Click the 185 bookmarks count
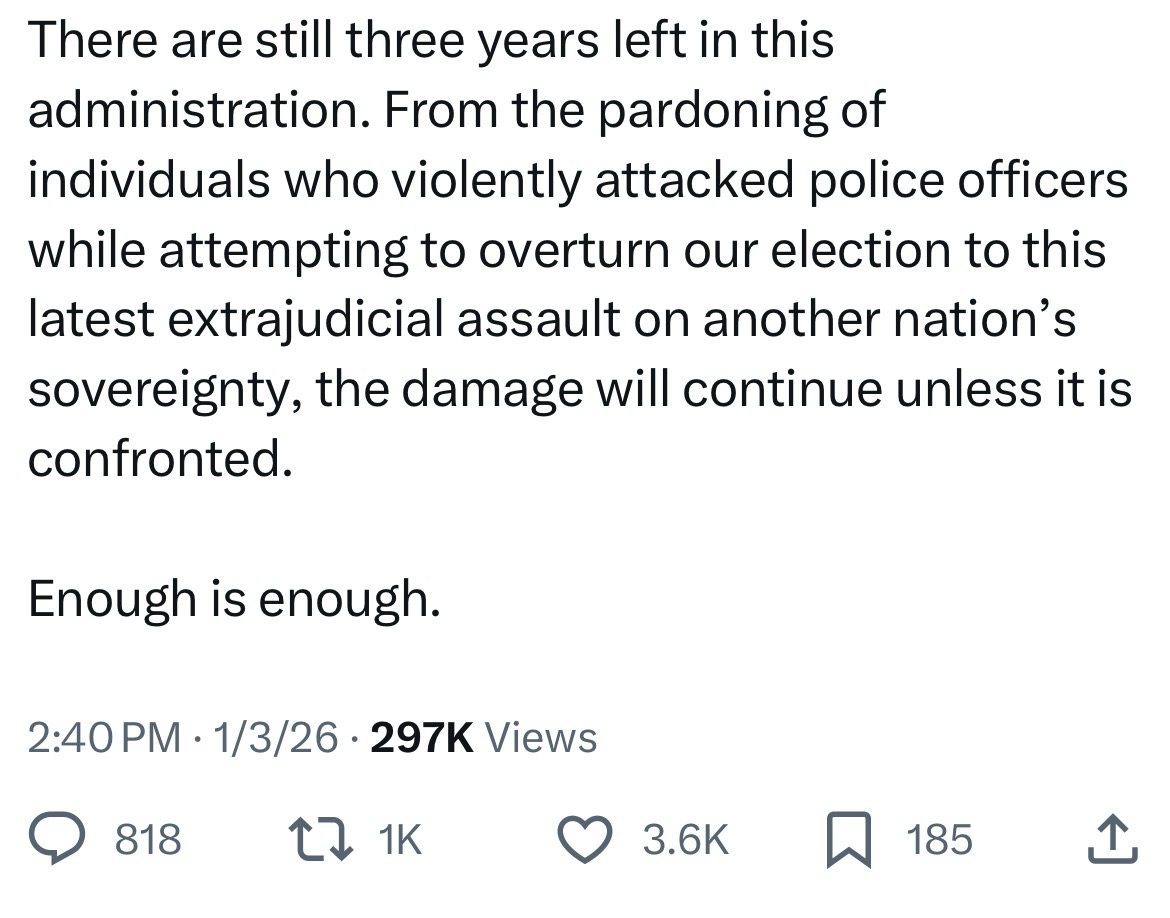1170x918 pixels. click(x=940, y=839)
